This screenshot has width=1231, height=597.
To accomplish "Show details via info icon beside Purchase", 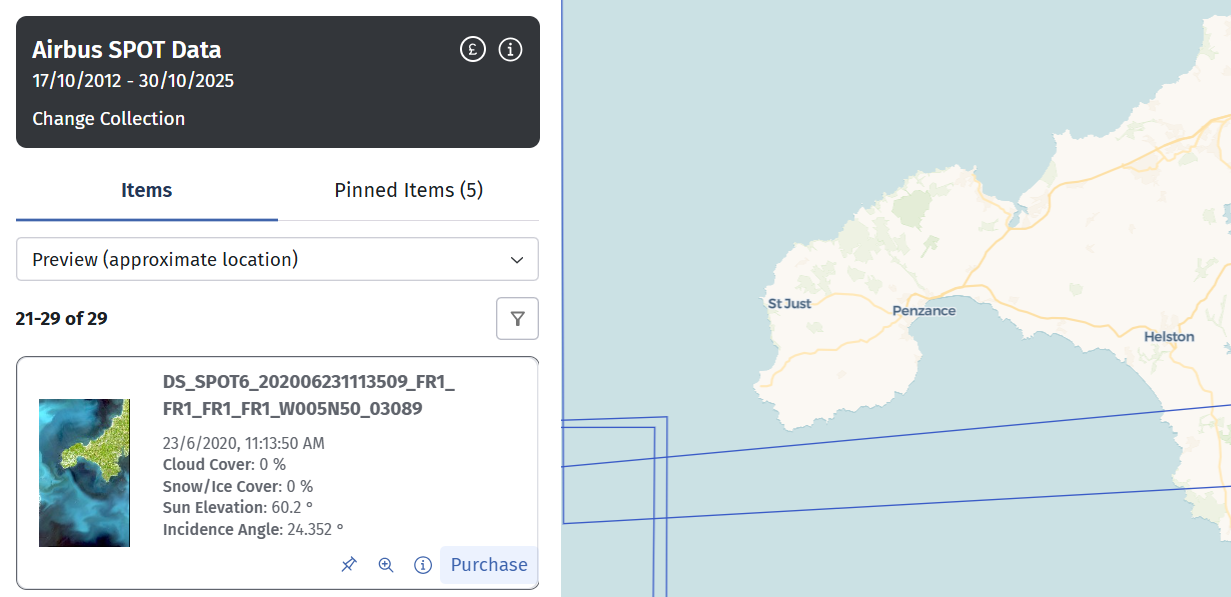I will 423,565.
